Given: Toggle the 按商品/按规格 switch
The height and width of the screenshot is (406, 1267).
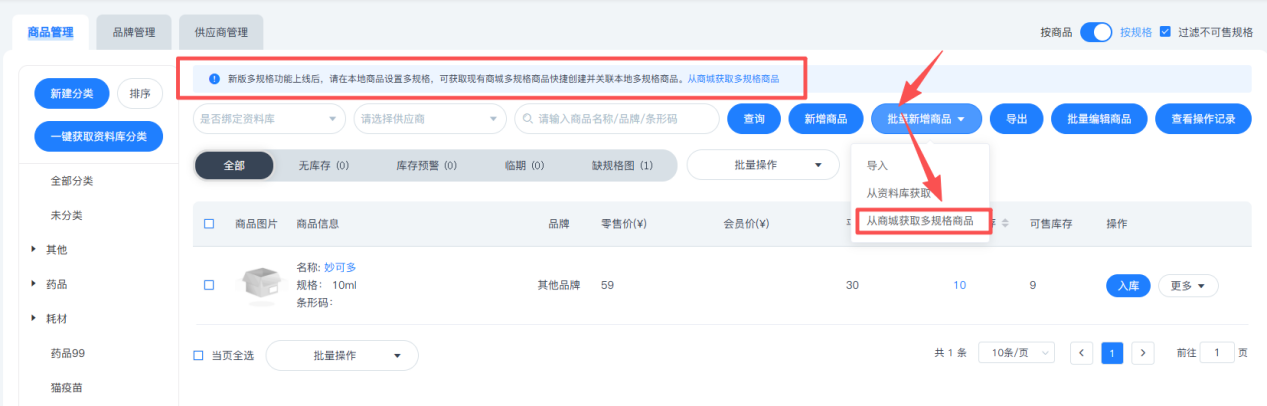Looking at the screenshot, I should point(1096,32).
